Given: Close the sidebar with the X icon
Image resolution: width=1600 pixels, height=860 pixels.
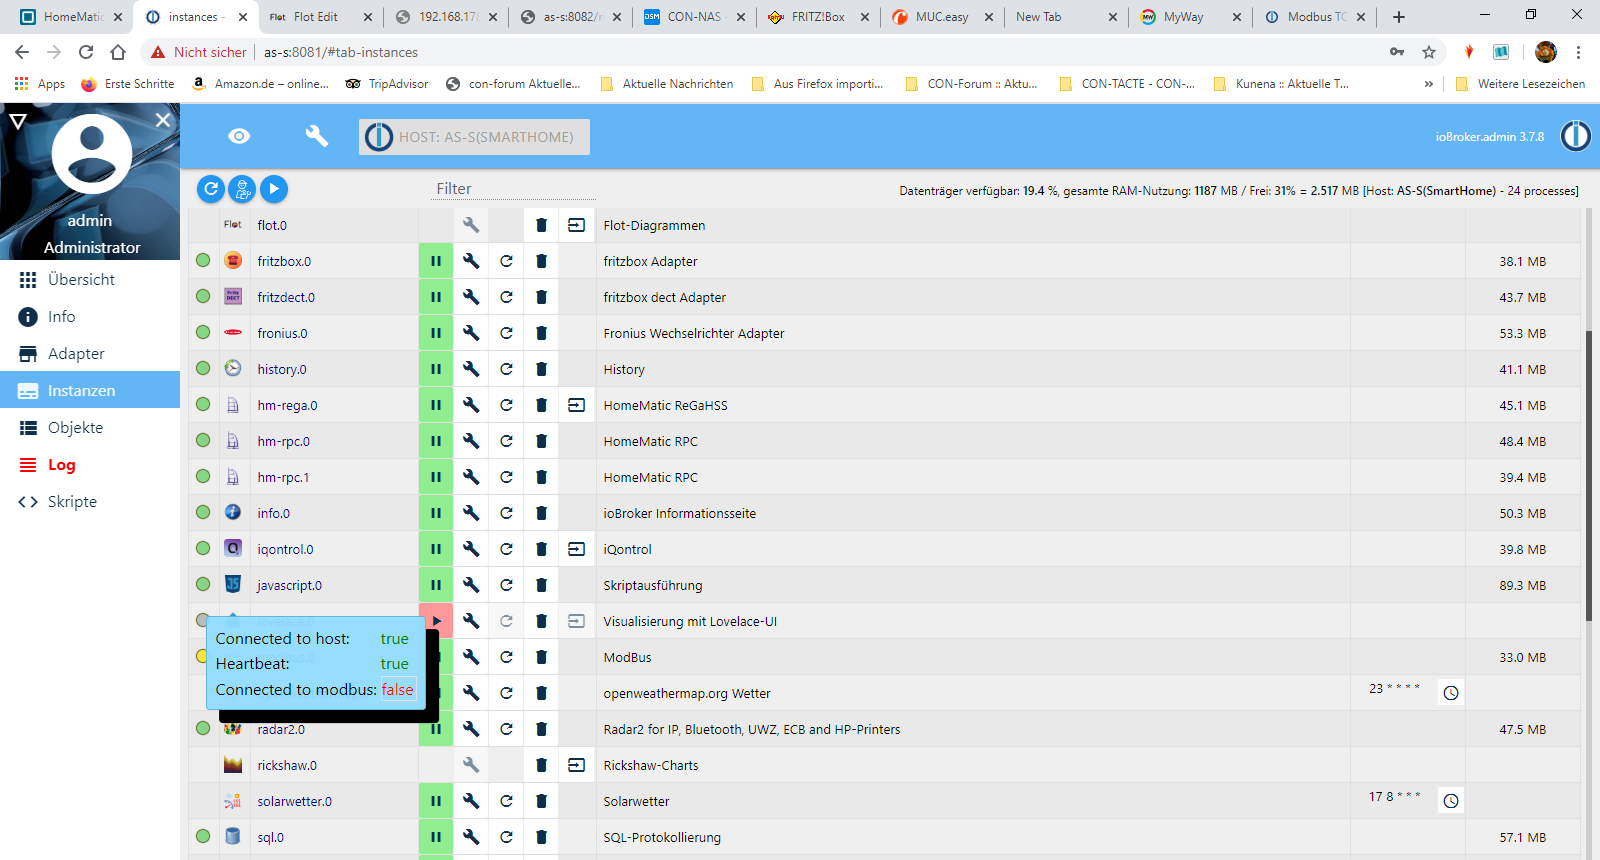Looking at the screenshot, I should 163,120.
